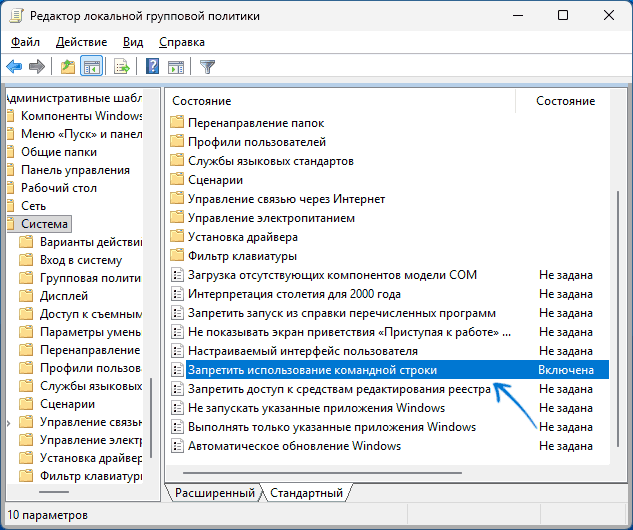633x530 pixels.
Task: Open Сценарии folder in right list
Action: tap(215, 180)
